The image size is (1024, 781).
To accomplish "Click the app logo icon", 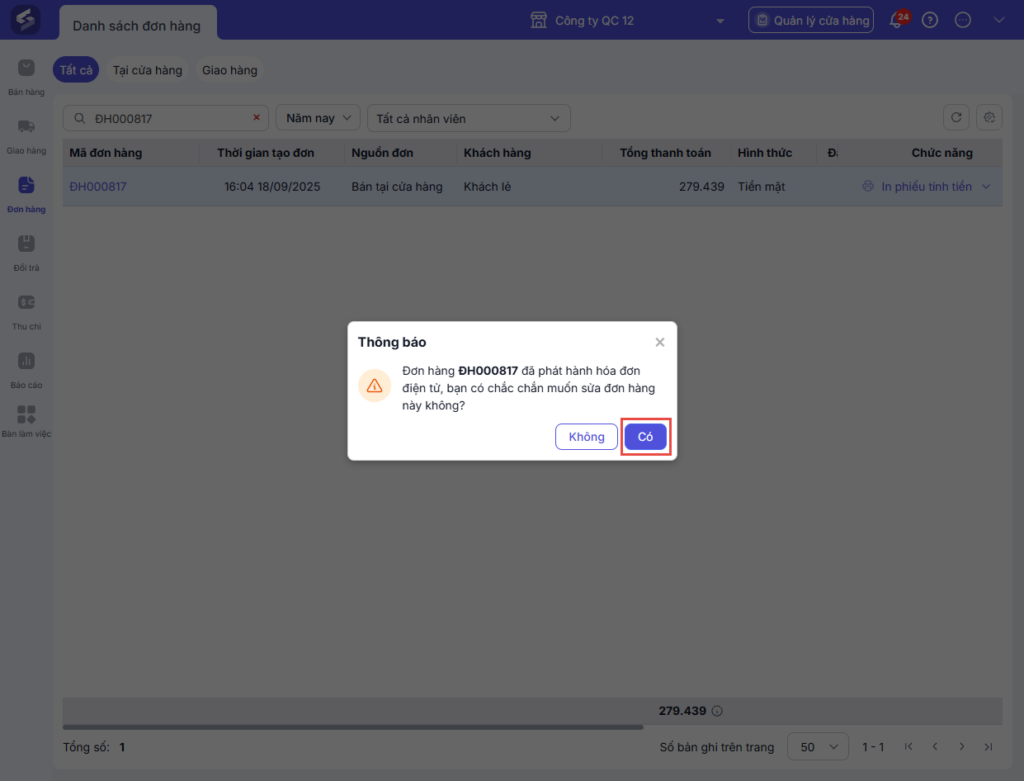I will 25,20.
